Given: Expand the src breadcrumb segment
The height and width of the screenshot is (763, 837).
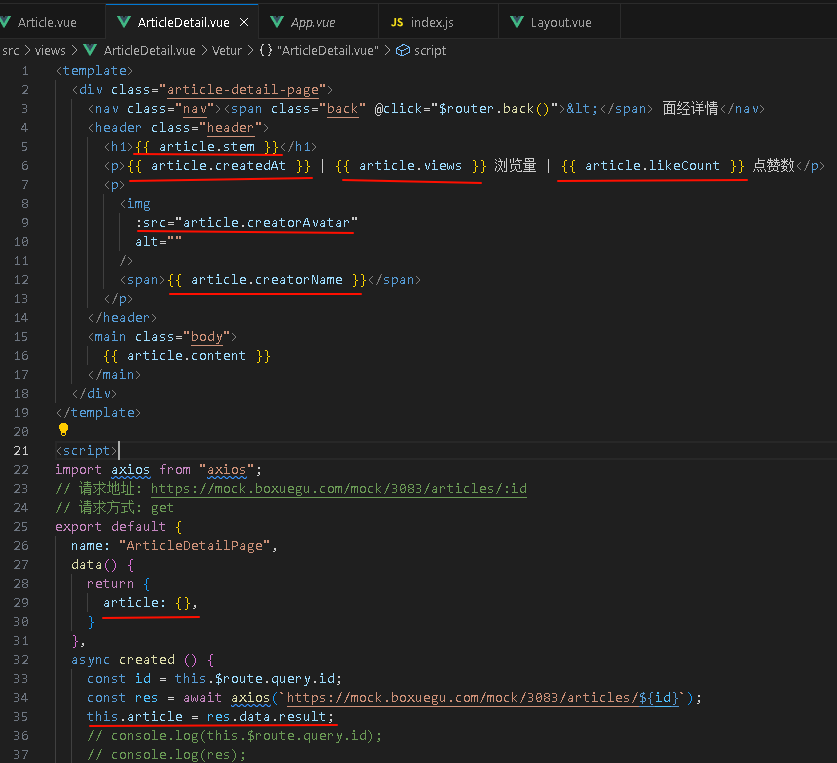Looking at the screenshot, I should [x=11, y=50].
